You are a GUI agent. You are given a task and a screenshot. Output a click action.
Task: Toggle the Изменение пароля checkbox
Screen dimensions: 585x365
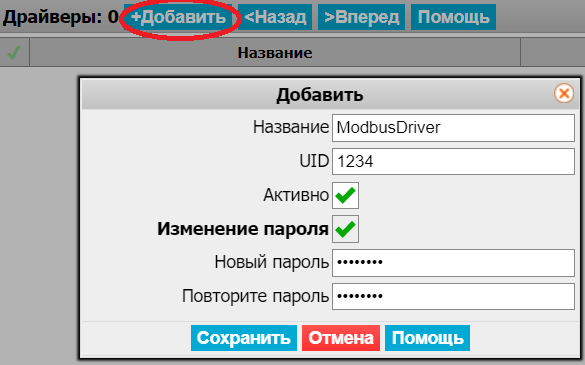pos(345,229)
